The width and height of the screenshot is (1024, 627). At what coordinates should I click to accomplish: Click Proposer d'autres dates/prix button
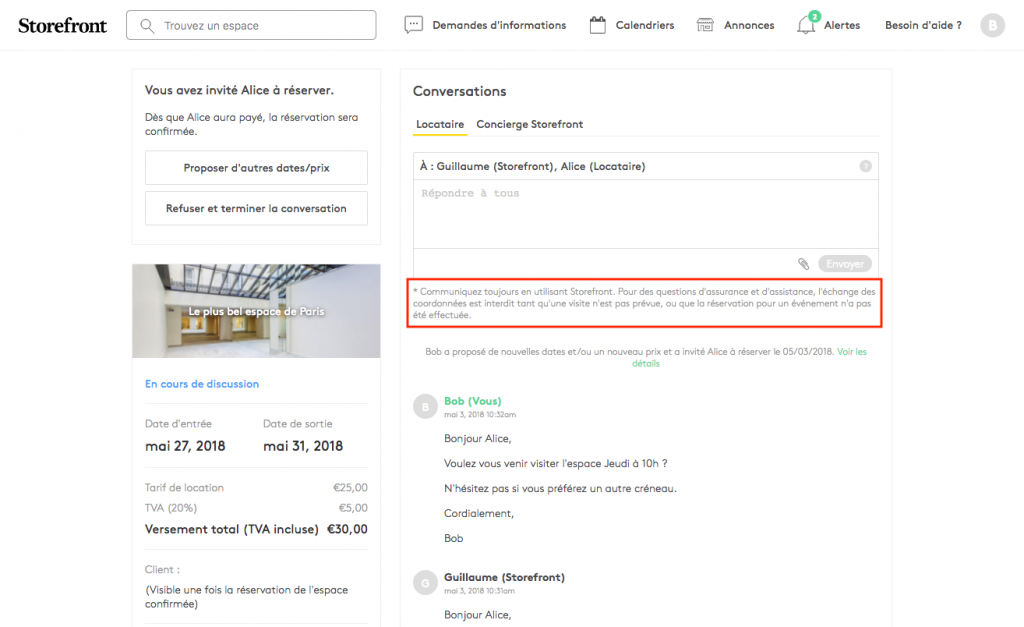click(x=256, y=168)
